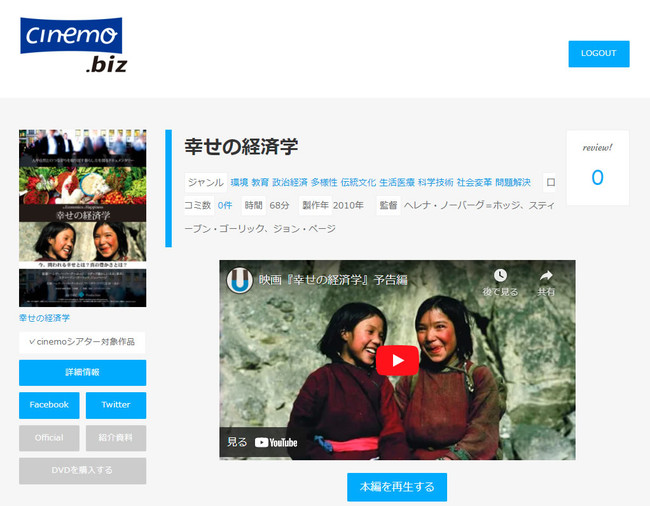Click the 68分 running time value
The image size is (650, 507).
coord(279,206)
